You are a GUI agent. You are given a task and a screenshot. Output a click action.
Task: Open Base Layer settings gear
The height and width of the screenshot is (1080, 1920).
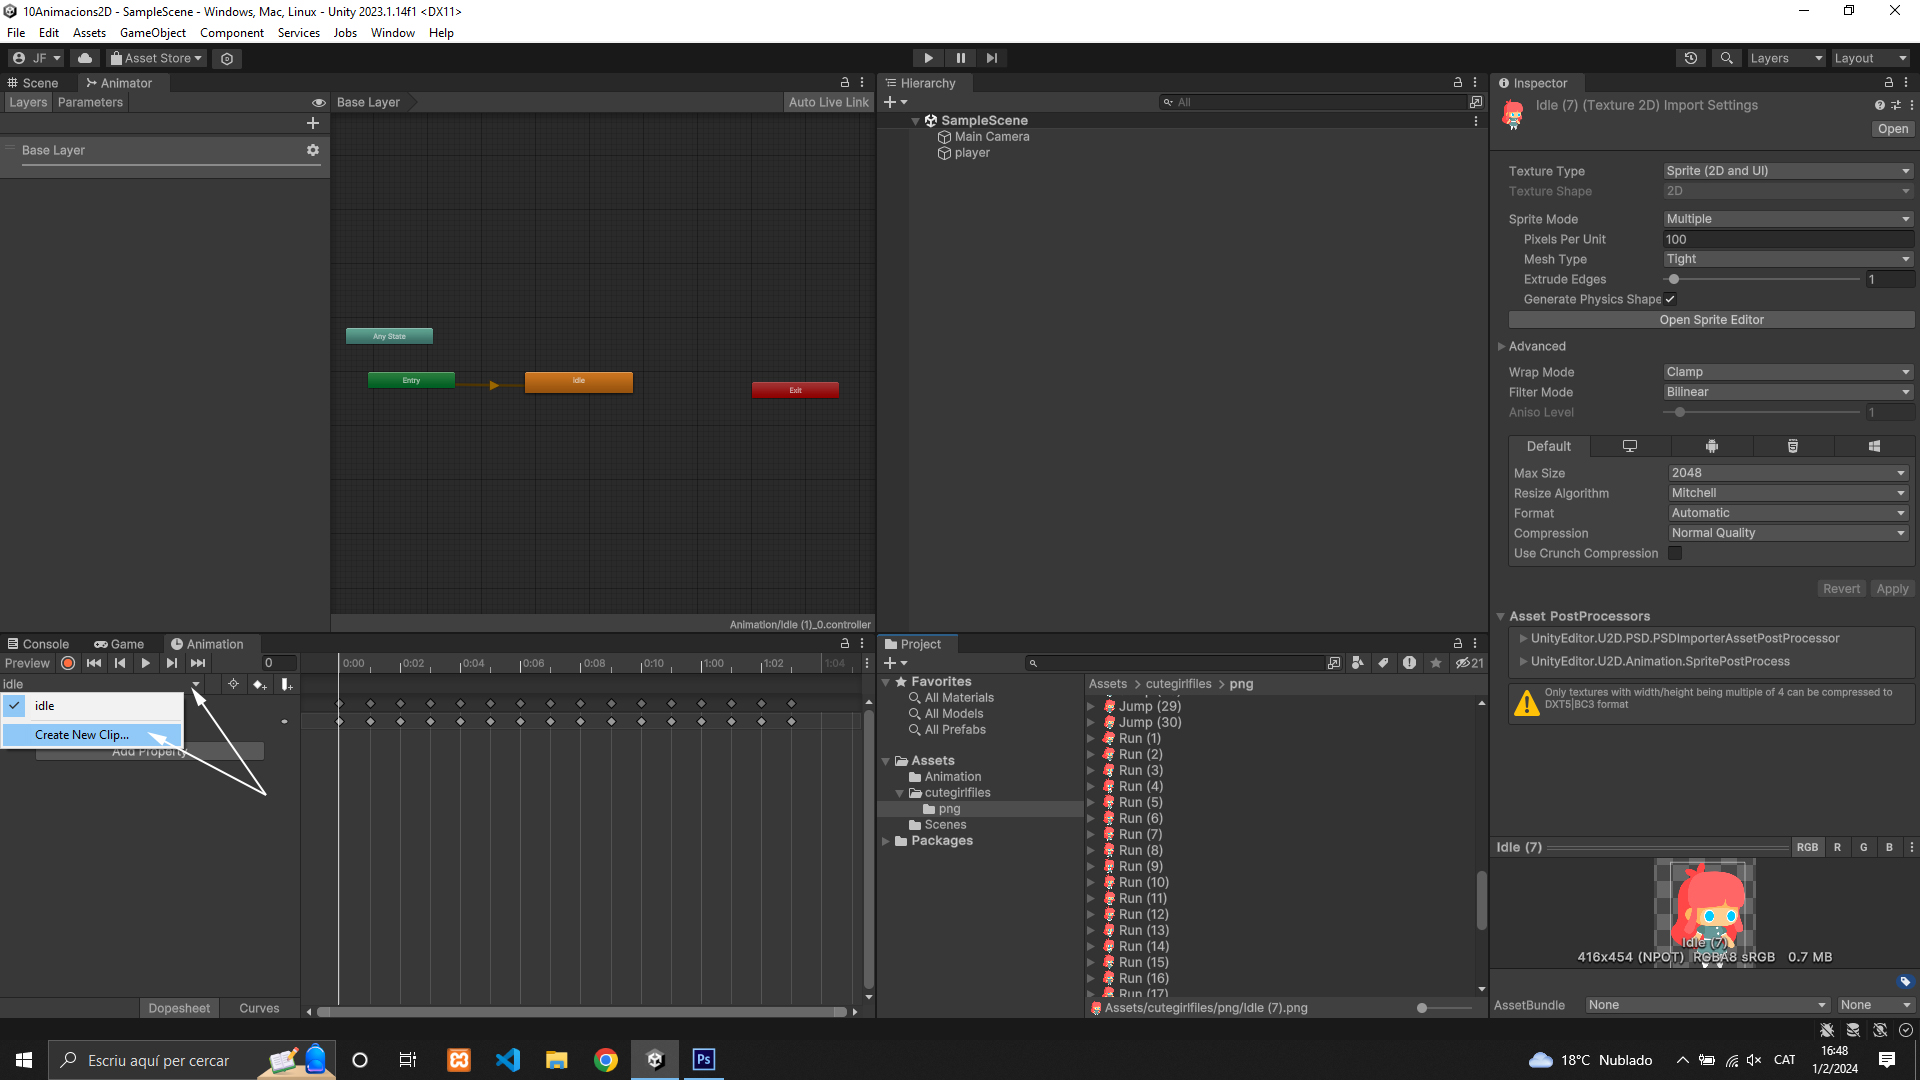click(313, 150)
